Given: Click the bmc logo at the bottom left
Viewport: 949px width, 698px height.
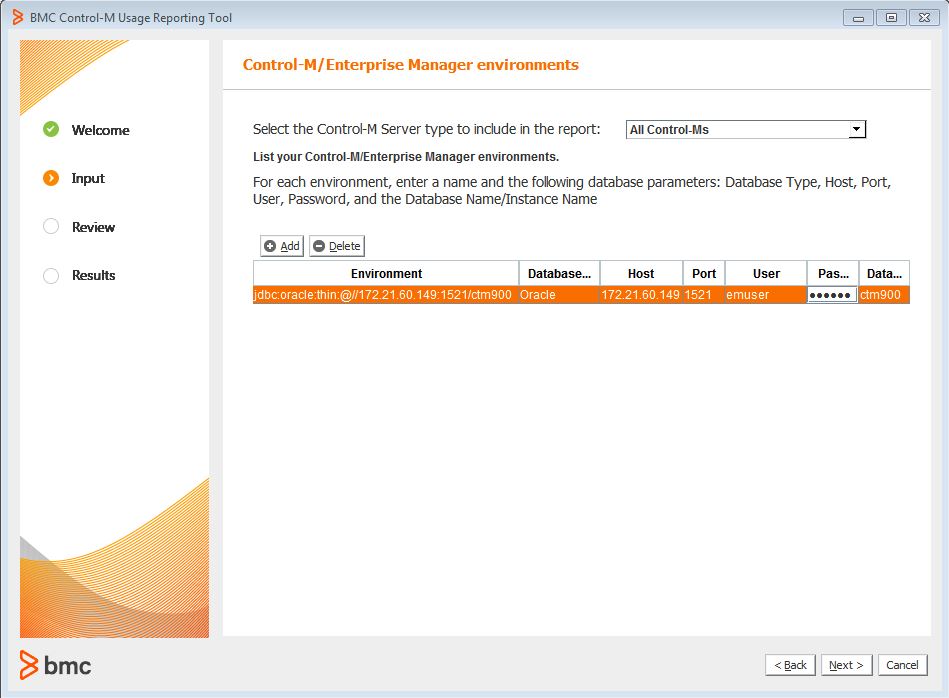Looking at the screenshot, I should pos(55,665).
